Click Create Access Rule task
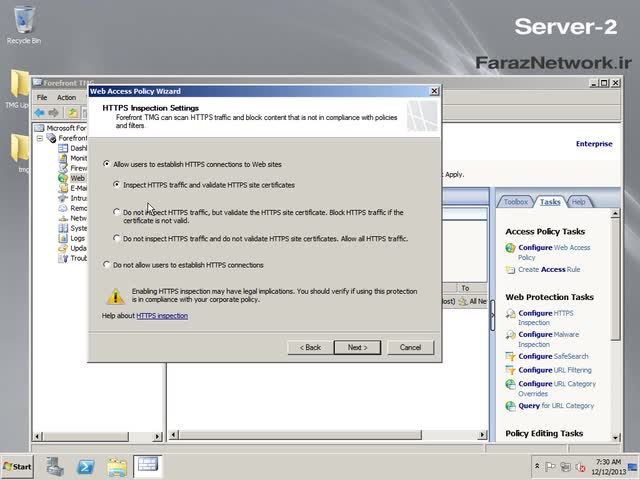This screenshot has width=640, height=480. pyautogui.click(x=549, y=269)
